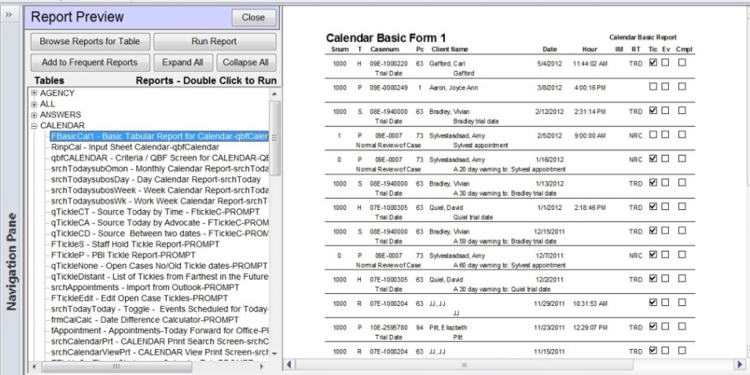Image resolution: width=750 pixels, height=375 pixels.
Task: Select fAppointment Appointments-Today Forward
Action: coord(159,331)
